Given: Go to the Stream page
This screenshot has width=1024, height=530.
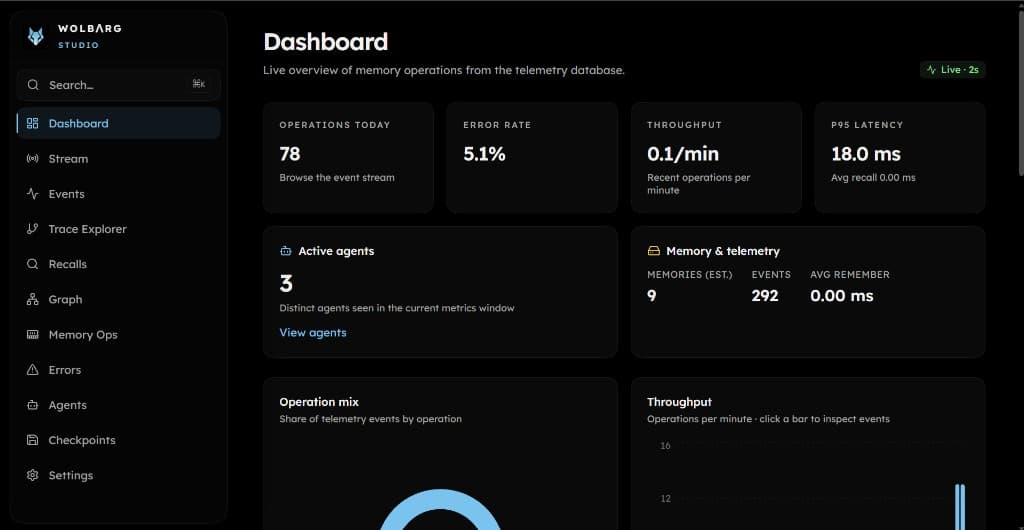Looking at the screenshot, I should (118, 159).
